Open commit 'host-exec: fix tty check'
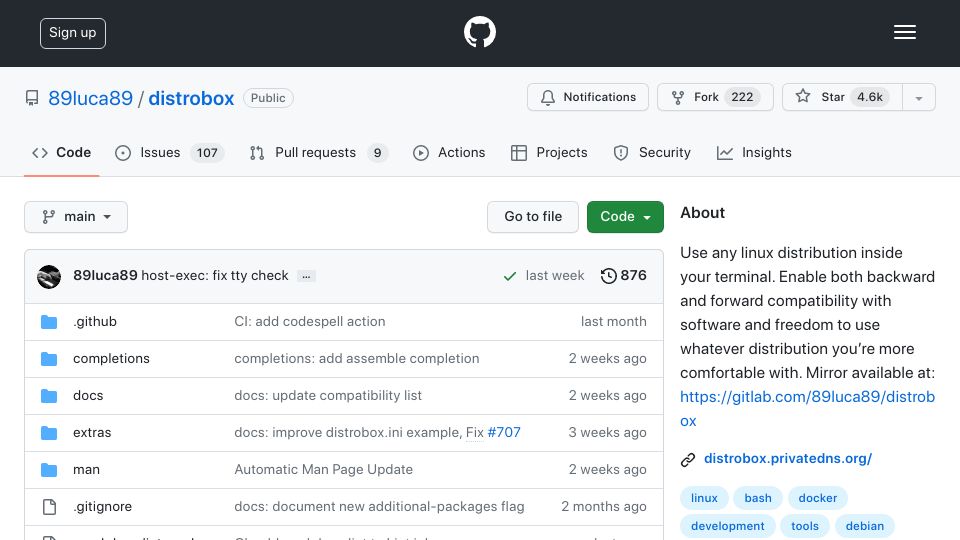Screen dimensions: 960x540 click(x=214, y=276)
